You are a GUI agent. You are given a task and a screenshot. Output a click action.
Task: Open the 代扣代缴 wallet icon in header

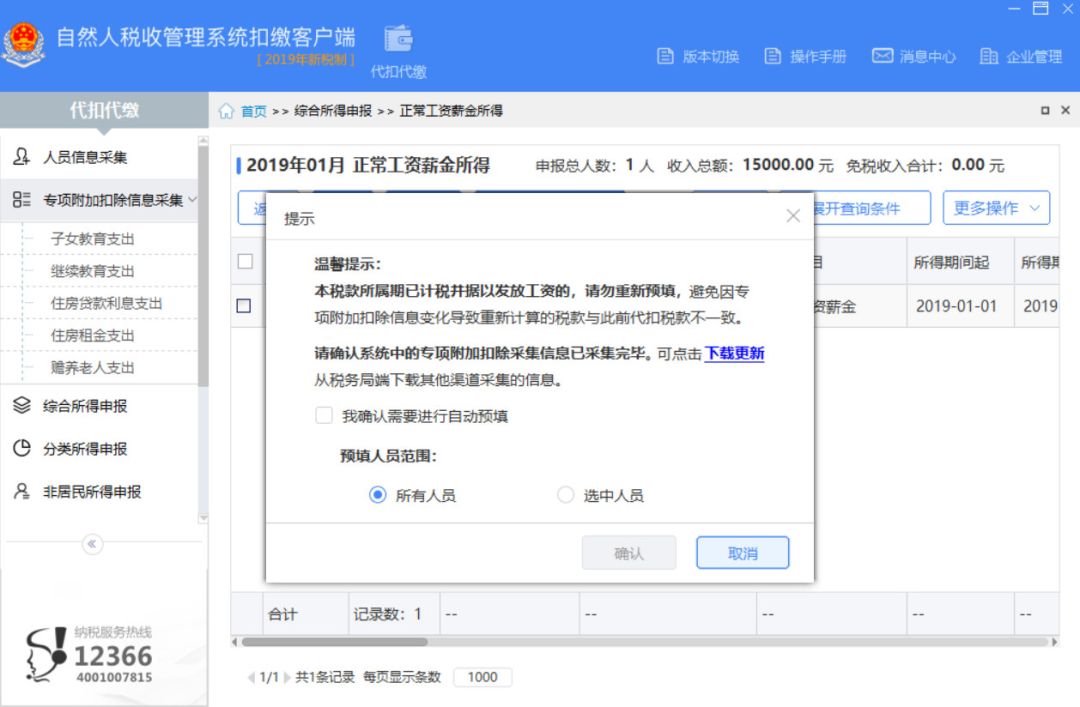coord(398,39)
